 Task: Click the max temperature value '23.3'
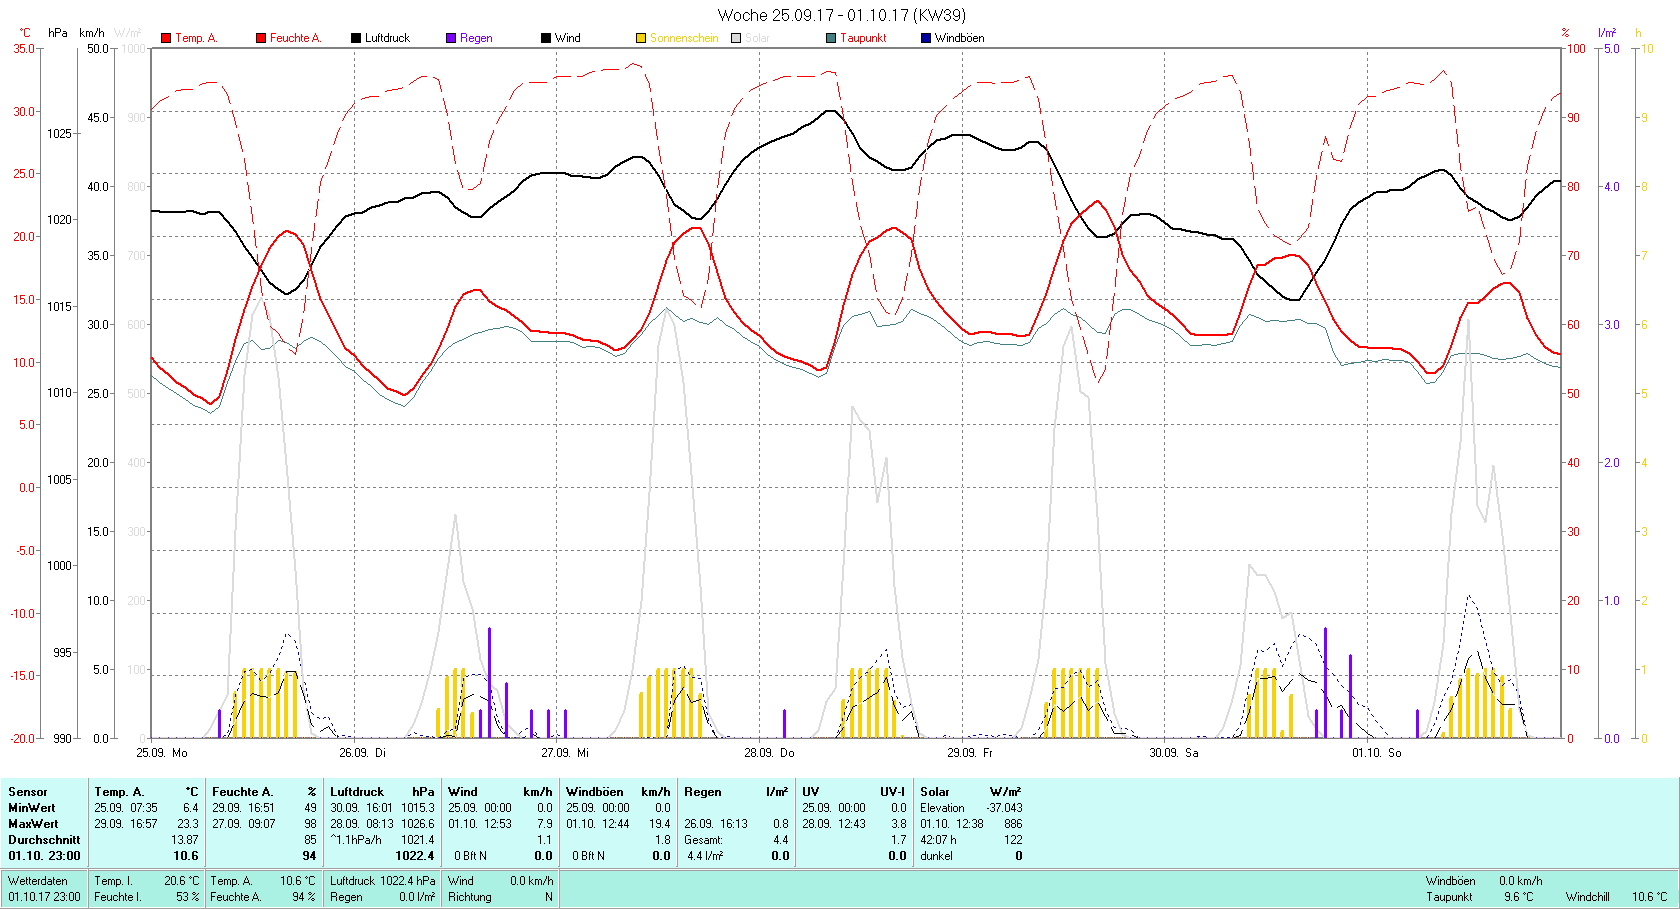(x=187, y=824)
